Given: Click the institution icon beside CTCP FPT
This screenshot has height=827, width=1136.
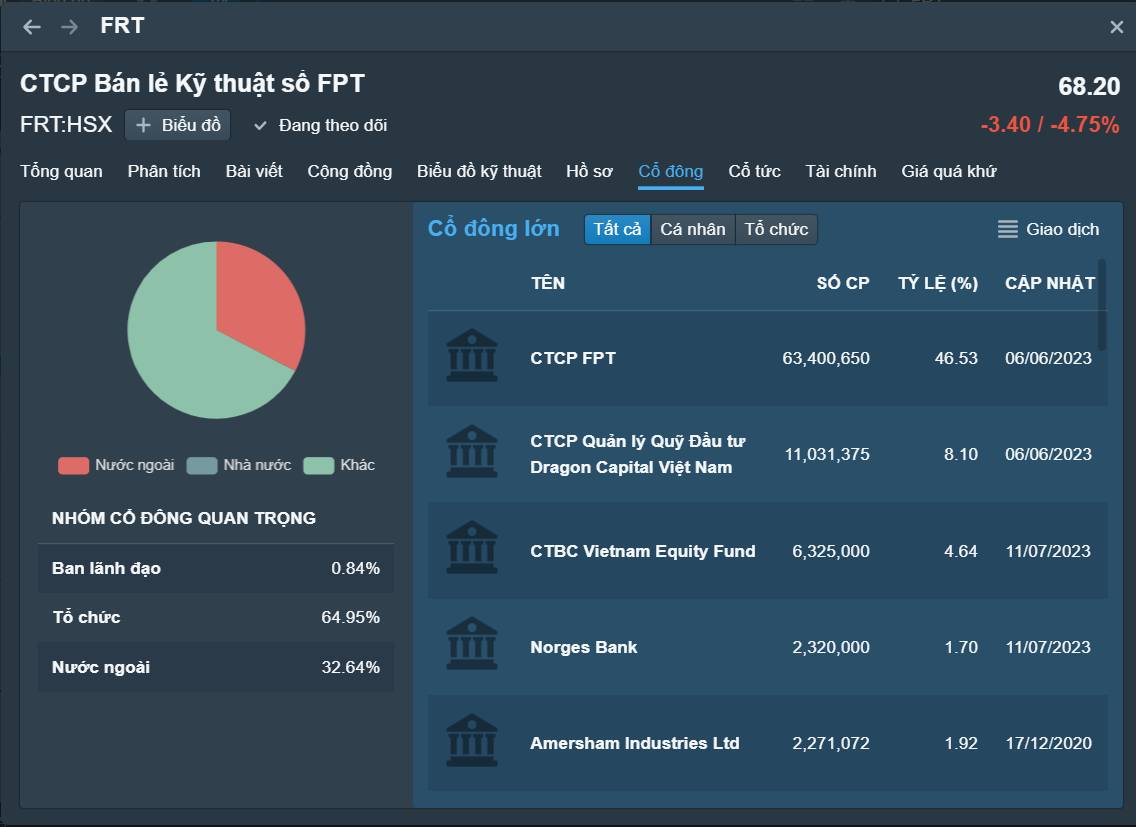Looking at the screenshot, I should pyautogui.click(x=472, y=357).
